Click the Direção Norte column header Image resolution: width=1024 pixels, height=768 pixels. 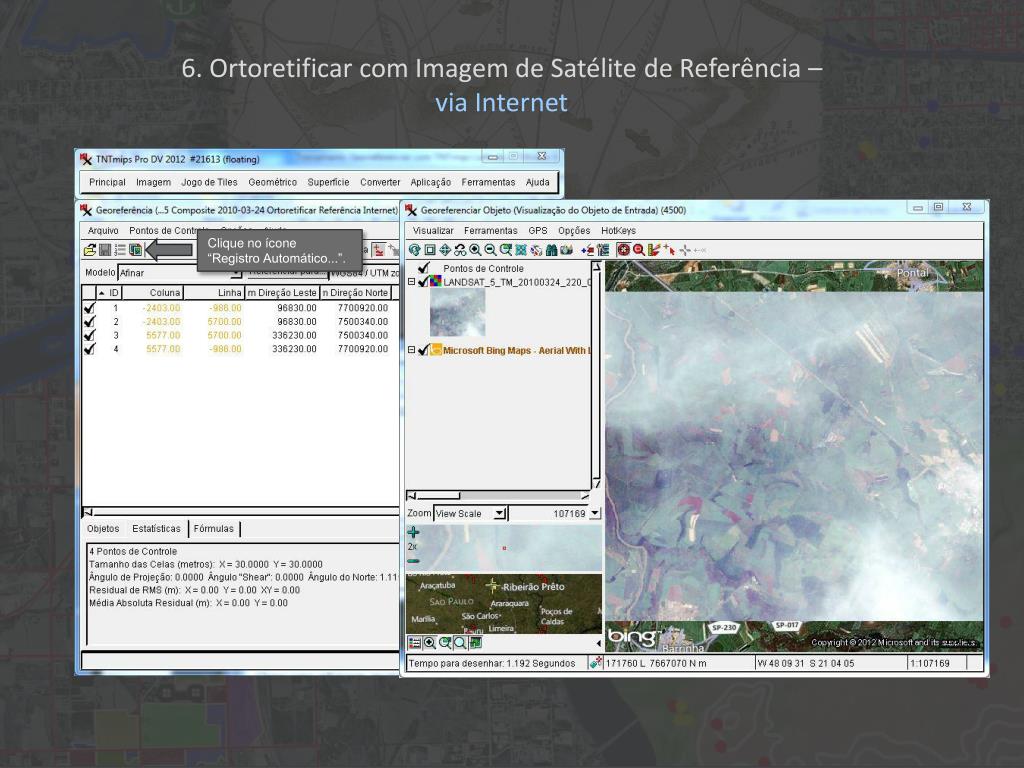[355, 293]
